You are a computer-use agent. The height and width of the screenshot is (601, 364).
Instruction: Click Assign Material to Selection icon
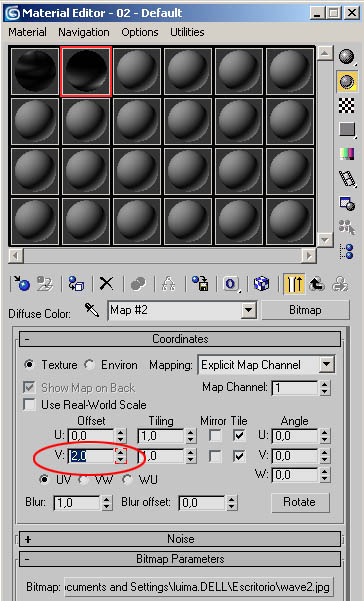click(76, 284)
